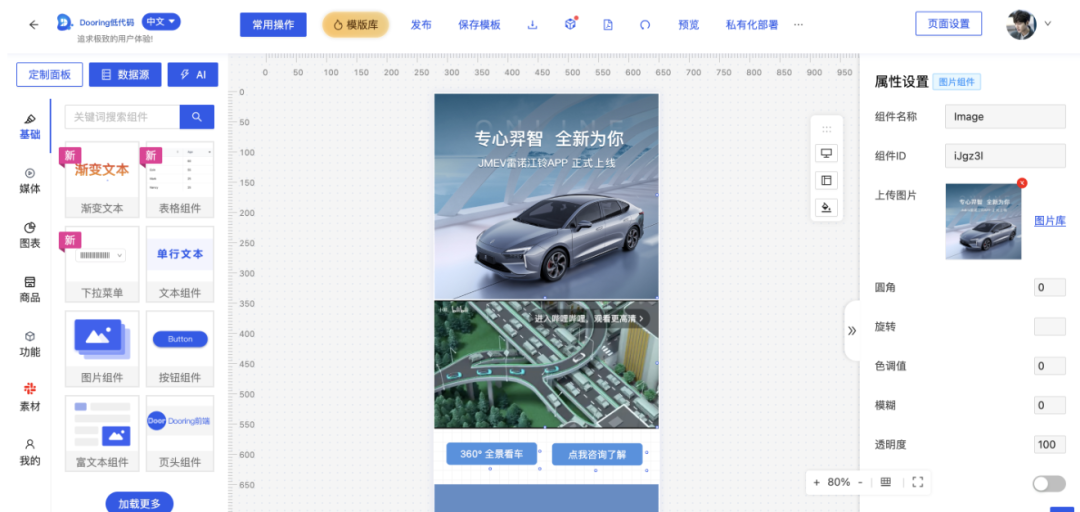Click the grid icon in zoom bar
Image resolution: width=1080 pixels, height=512 pixels.
(886, 482)
